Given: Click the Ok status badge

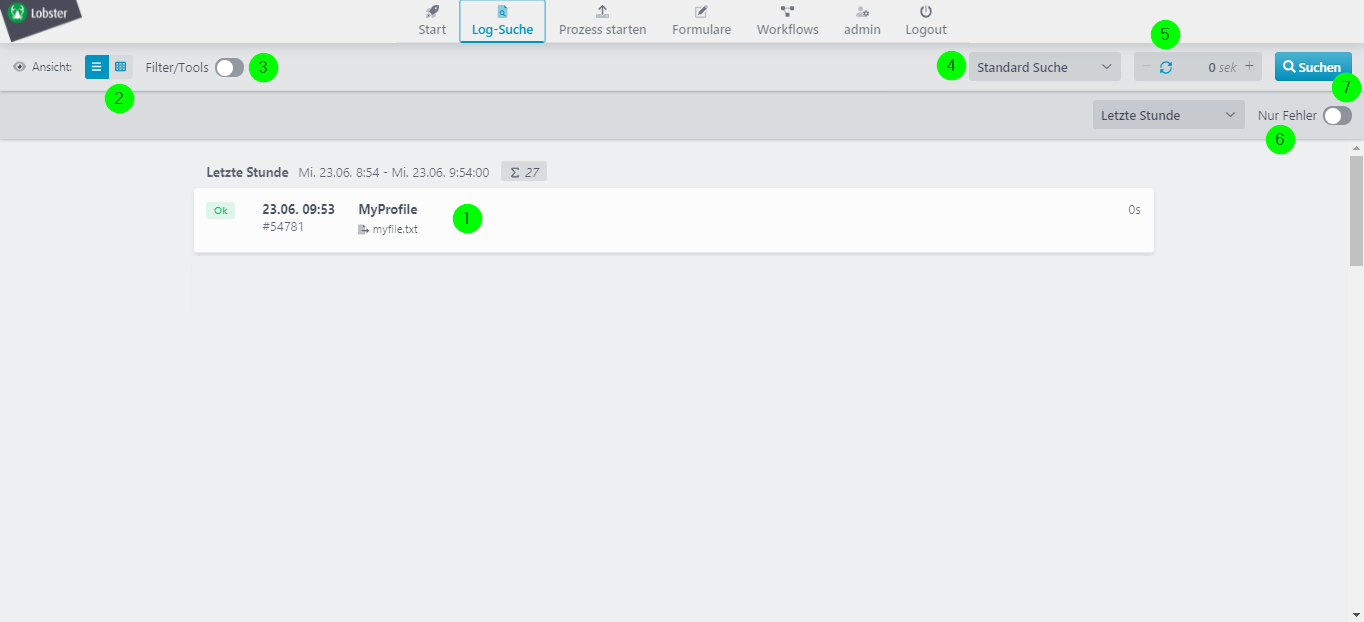Looking at the screenshot, I should (x=220, y=210).
